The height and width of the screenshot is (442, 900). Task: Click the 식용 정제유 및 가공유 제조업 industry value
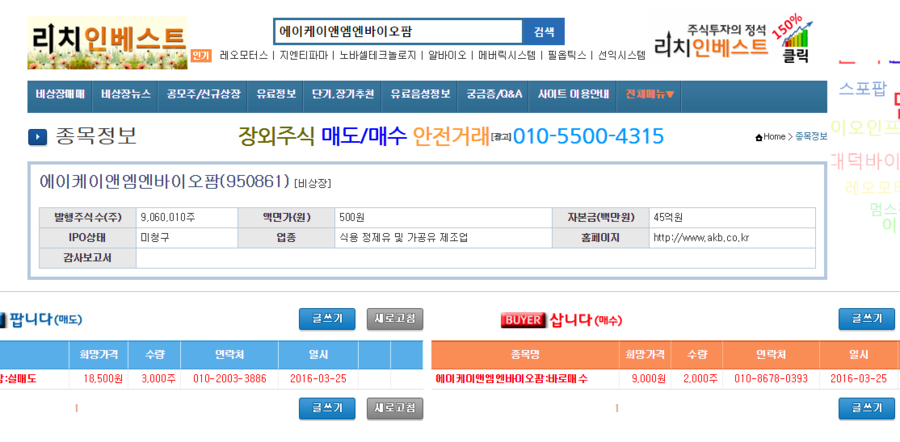tap(404, 238)
